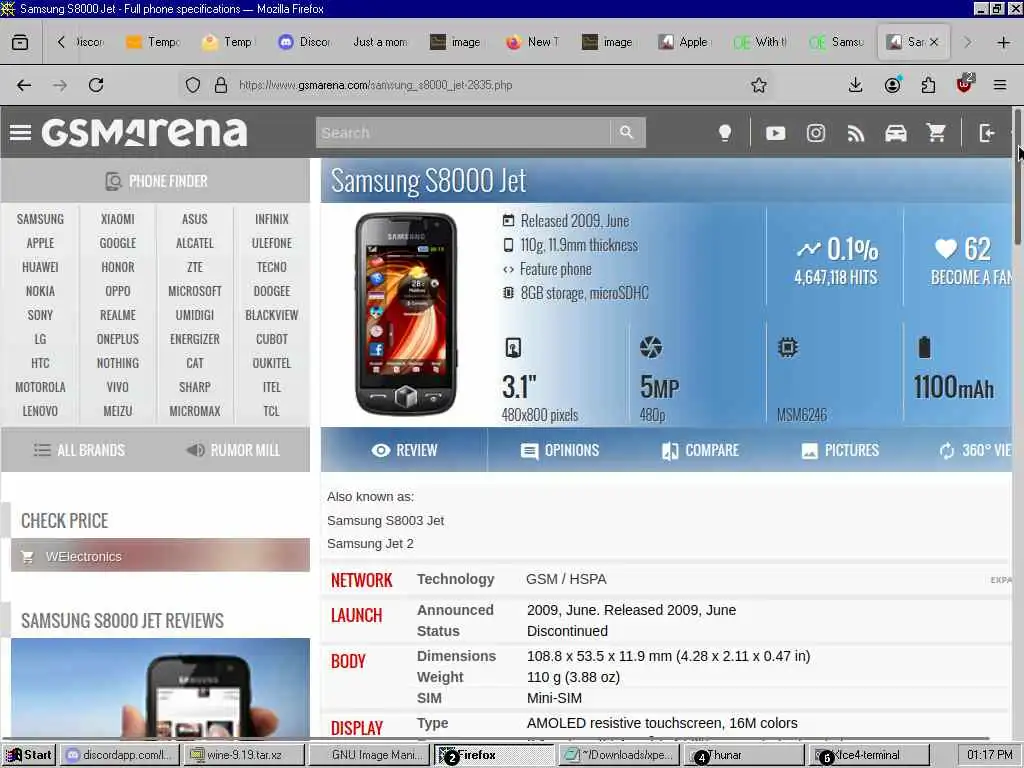
Task: Open the uBlock Origin shield icon
Action: [x=964, y=85]
